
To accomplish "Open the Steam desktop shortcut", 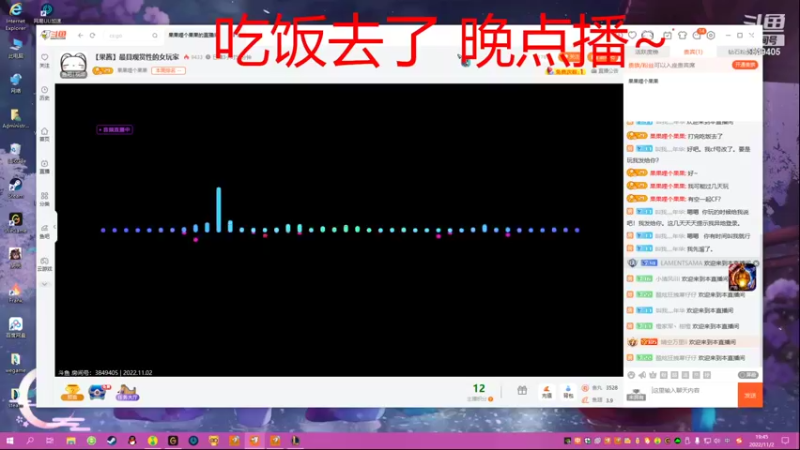I will point(15,188).
